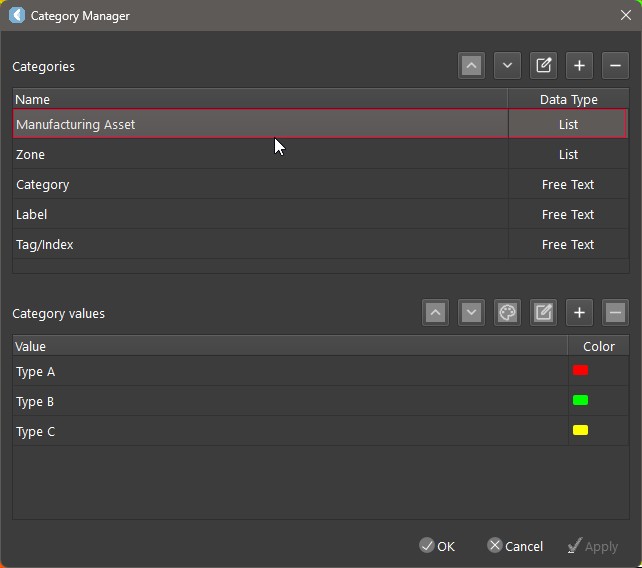Move category value down arrow

471,313
